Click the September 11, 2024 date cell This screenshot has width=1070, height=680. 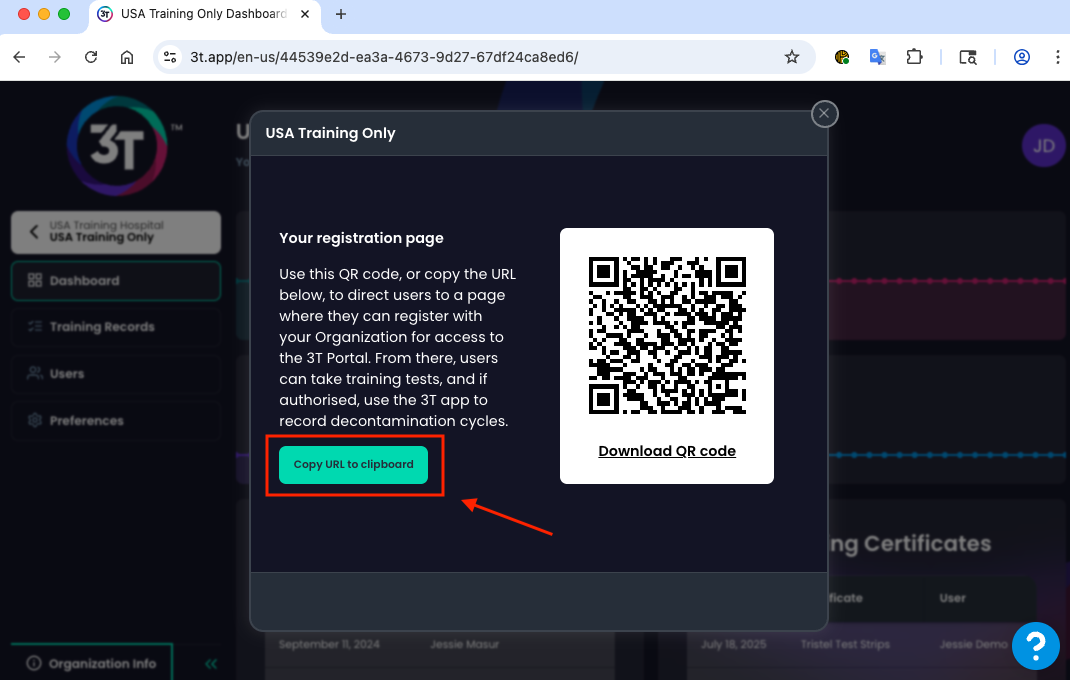(x=329, y=644)
